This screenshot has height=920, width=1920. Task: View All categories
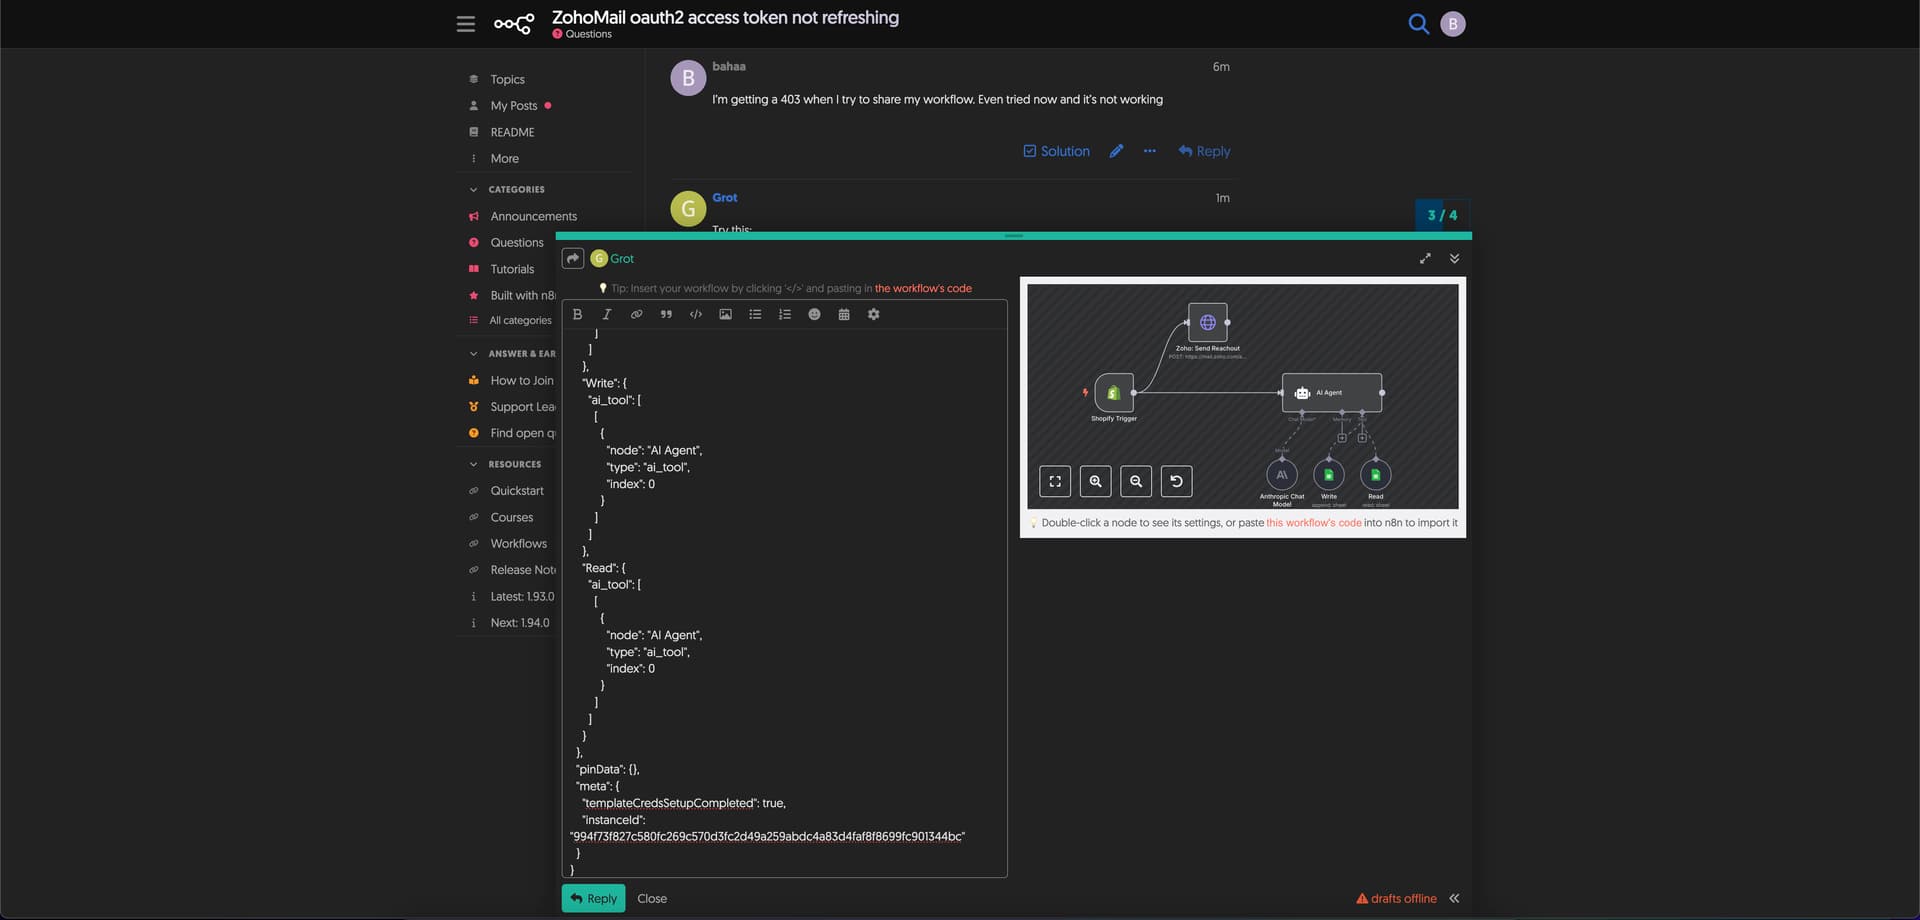click(x=520, y=320)
